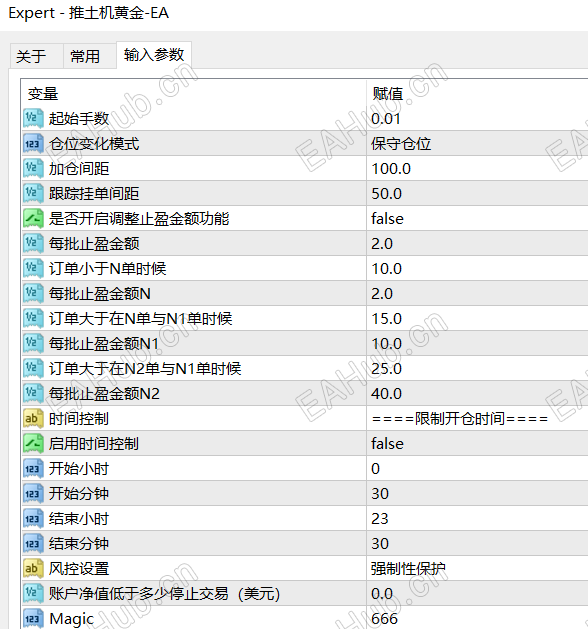Click the integer icon beside 开始小时
588x629 pixels.
tap(33, 469)
